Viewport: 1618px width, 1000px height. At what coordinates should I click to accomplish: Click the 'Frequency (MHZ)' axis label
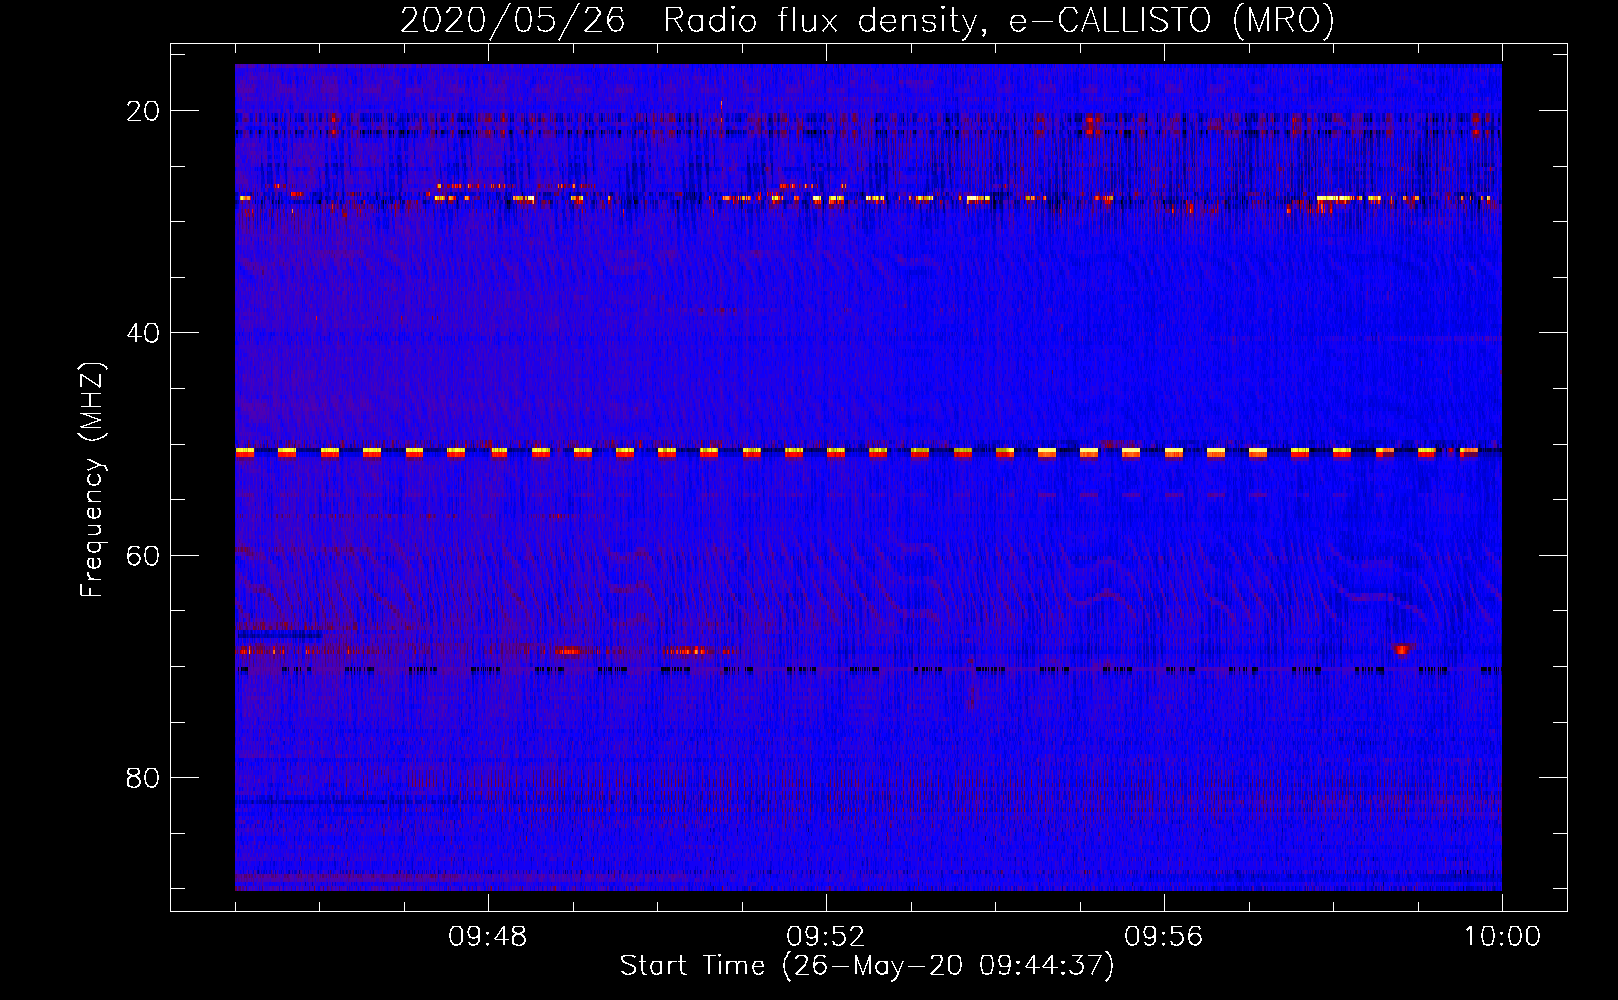pos(92,479)
